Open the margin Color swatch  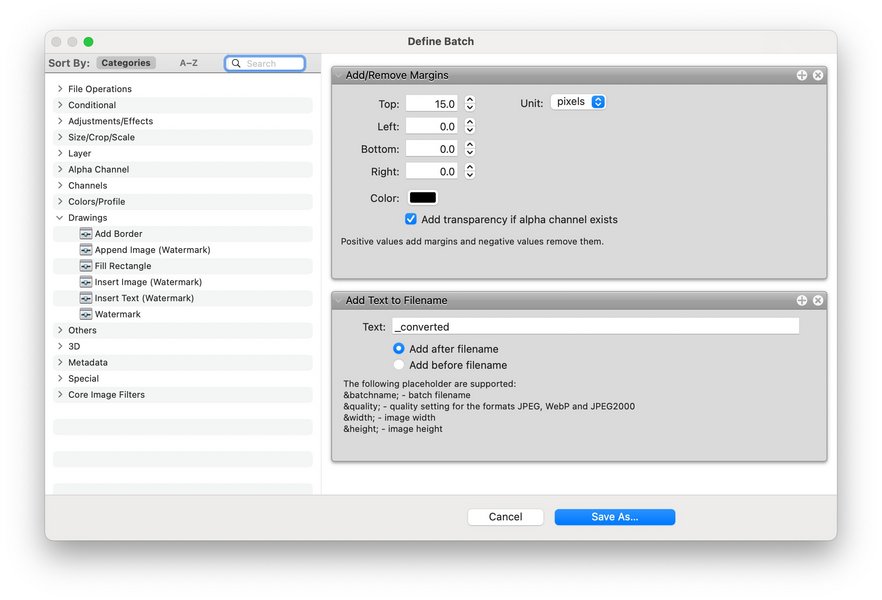(x=422, y=197)
